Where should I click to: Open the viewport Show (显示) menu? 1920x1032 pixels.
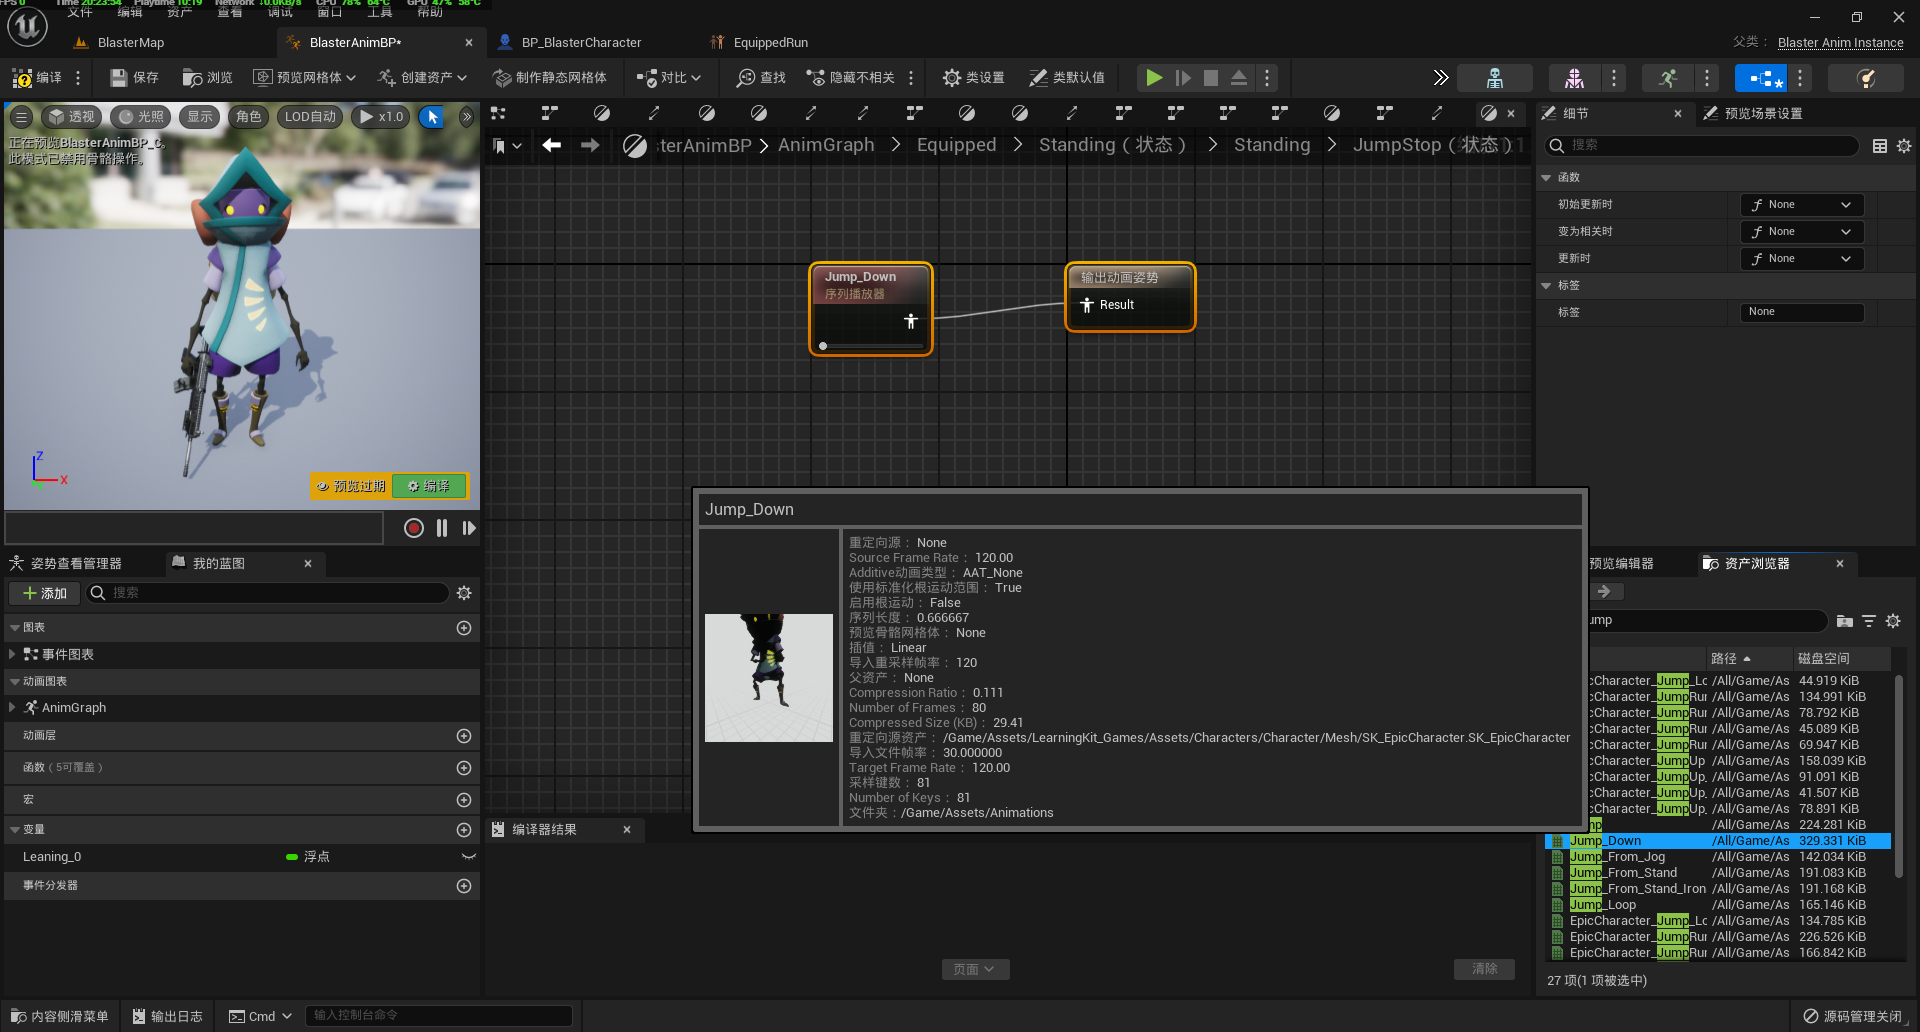[x=200, y=117]
